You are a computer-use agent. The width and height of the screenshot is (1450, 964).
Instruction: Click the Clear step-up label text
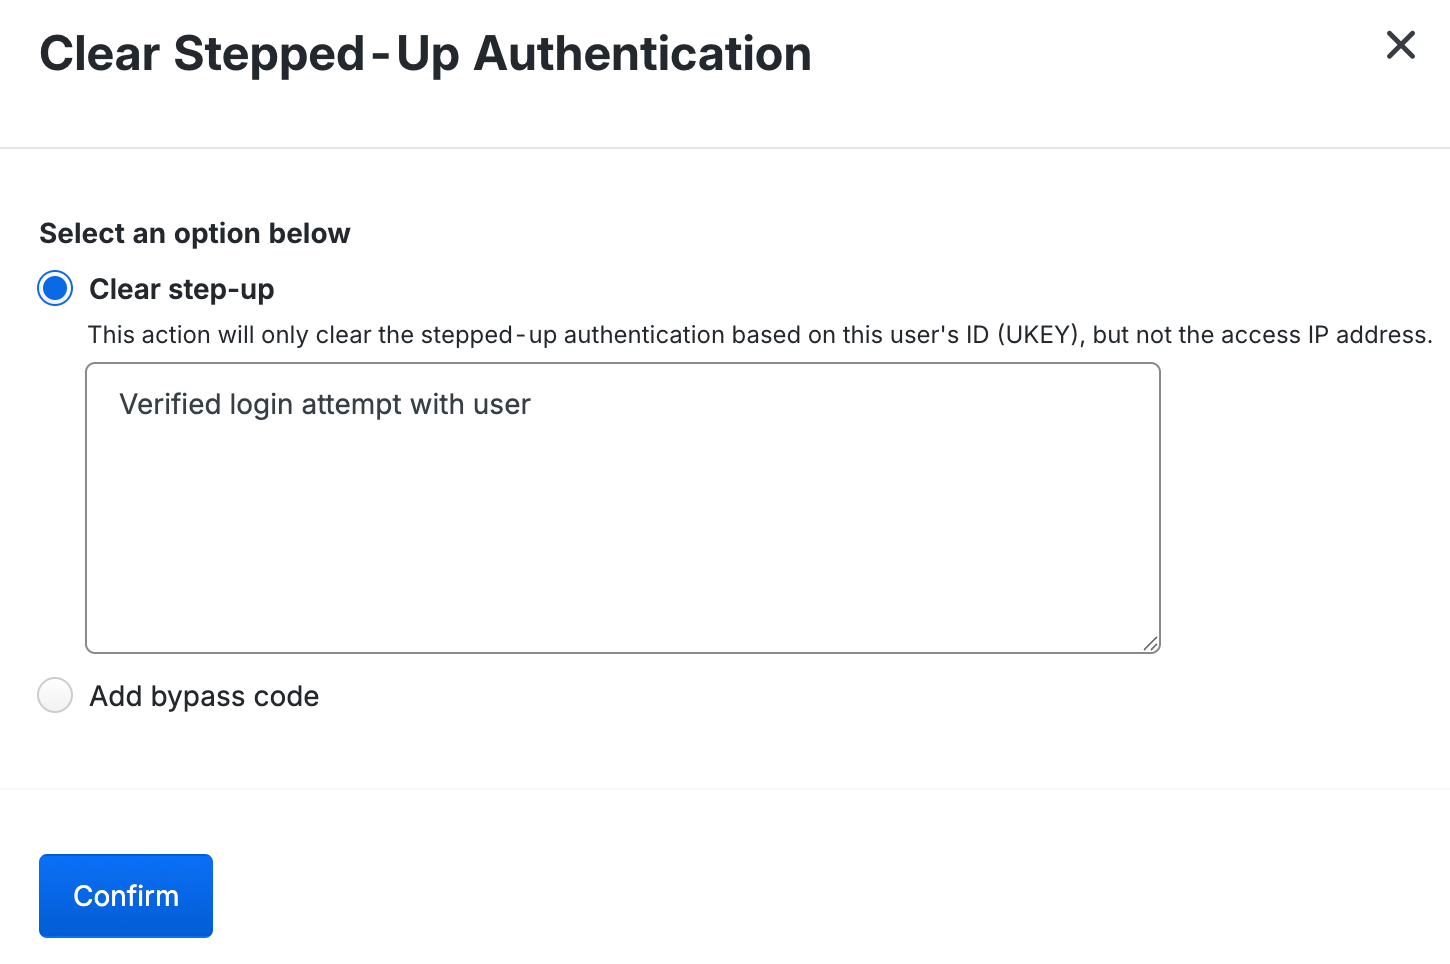coord(181,288)
